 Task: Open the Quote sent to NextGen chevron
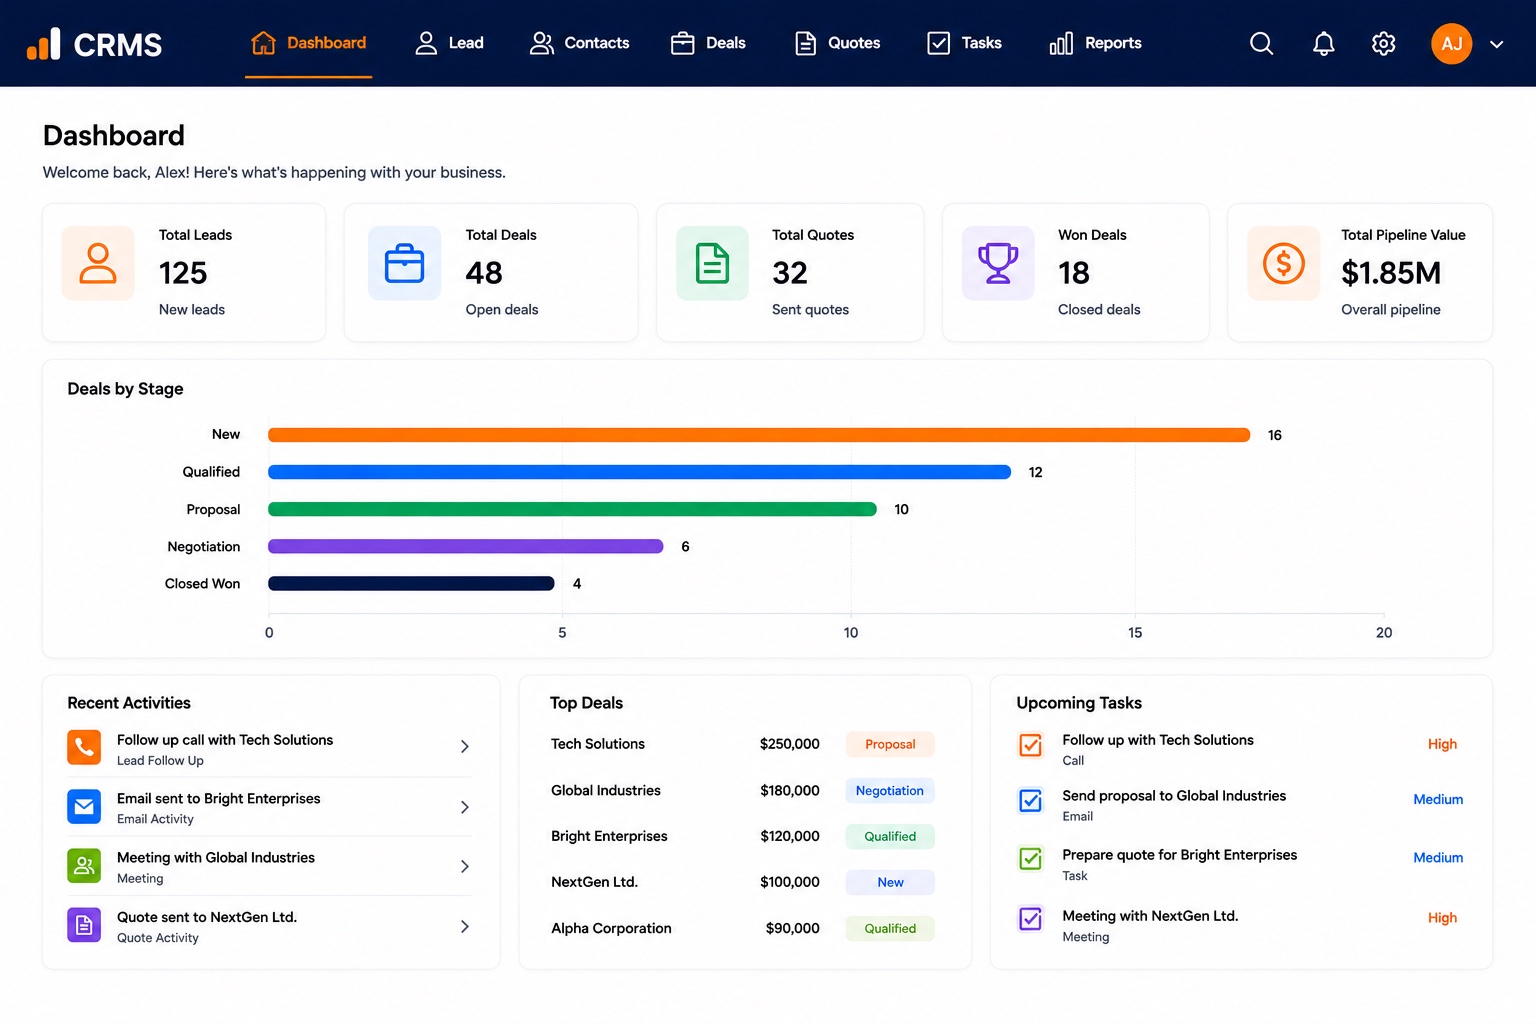coord(465,927)
